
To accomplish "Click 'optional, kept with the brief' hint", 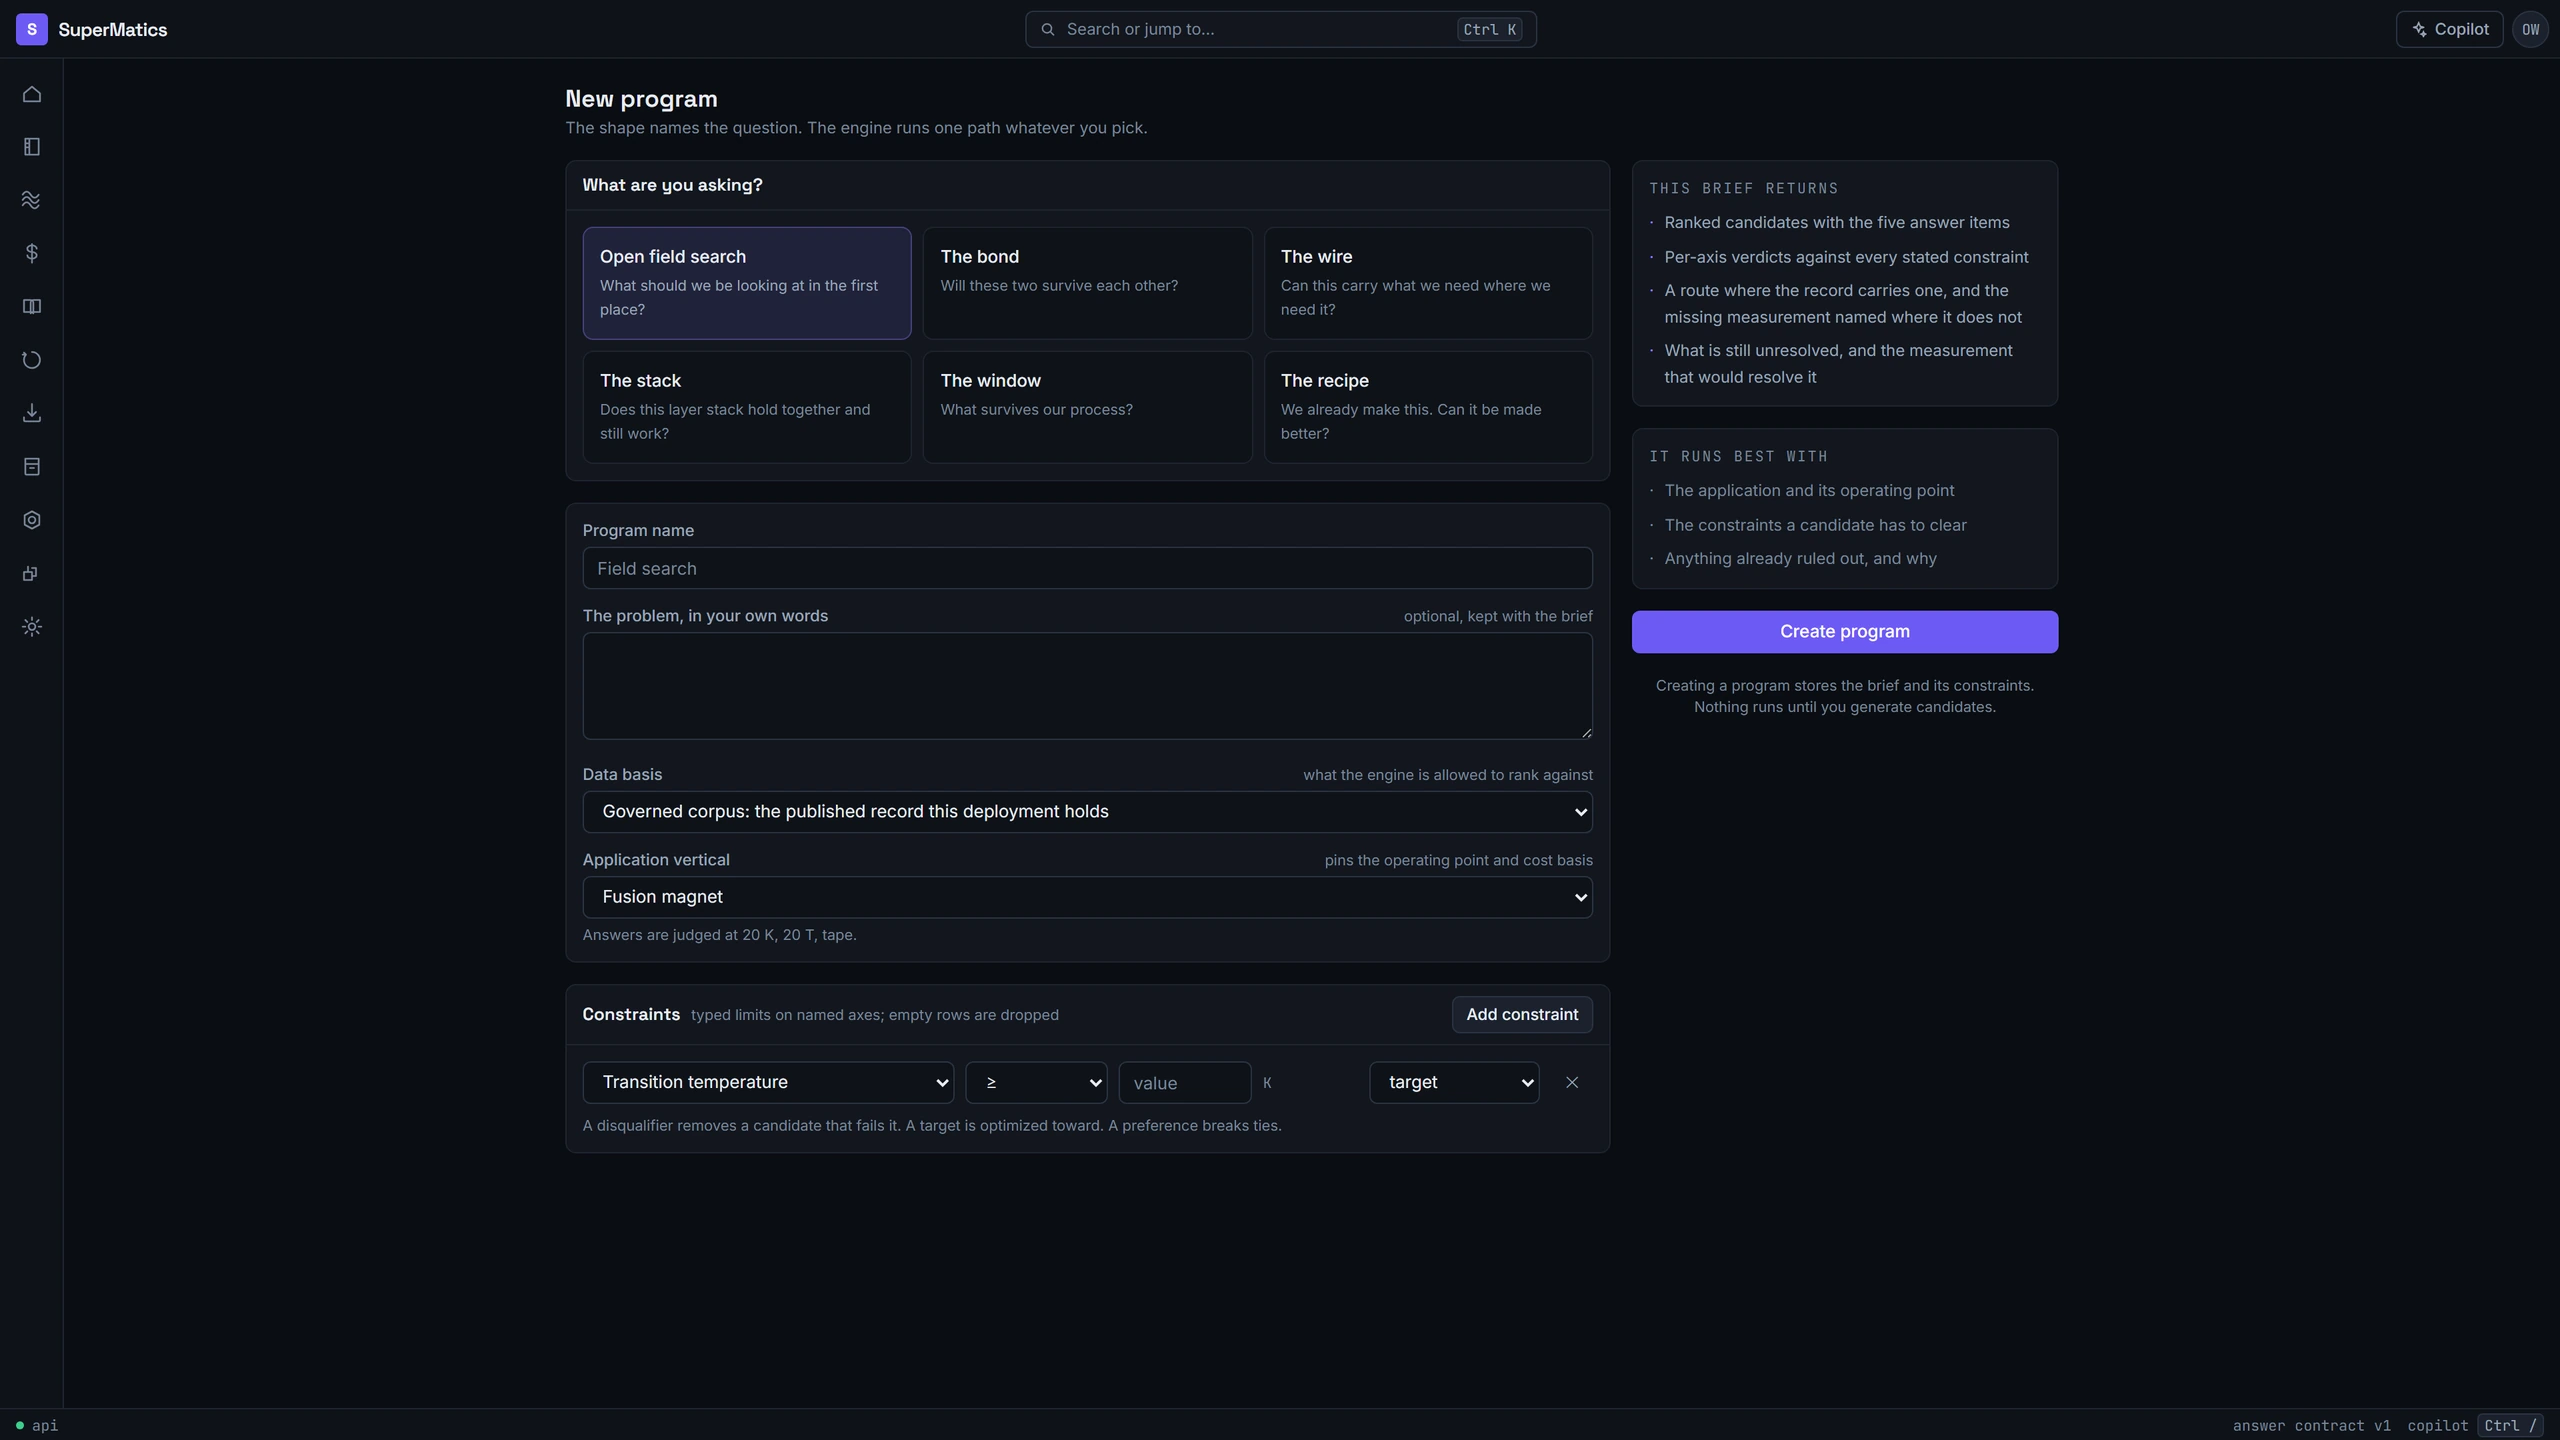I will 1498,616.
